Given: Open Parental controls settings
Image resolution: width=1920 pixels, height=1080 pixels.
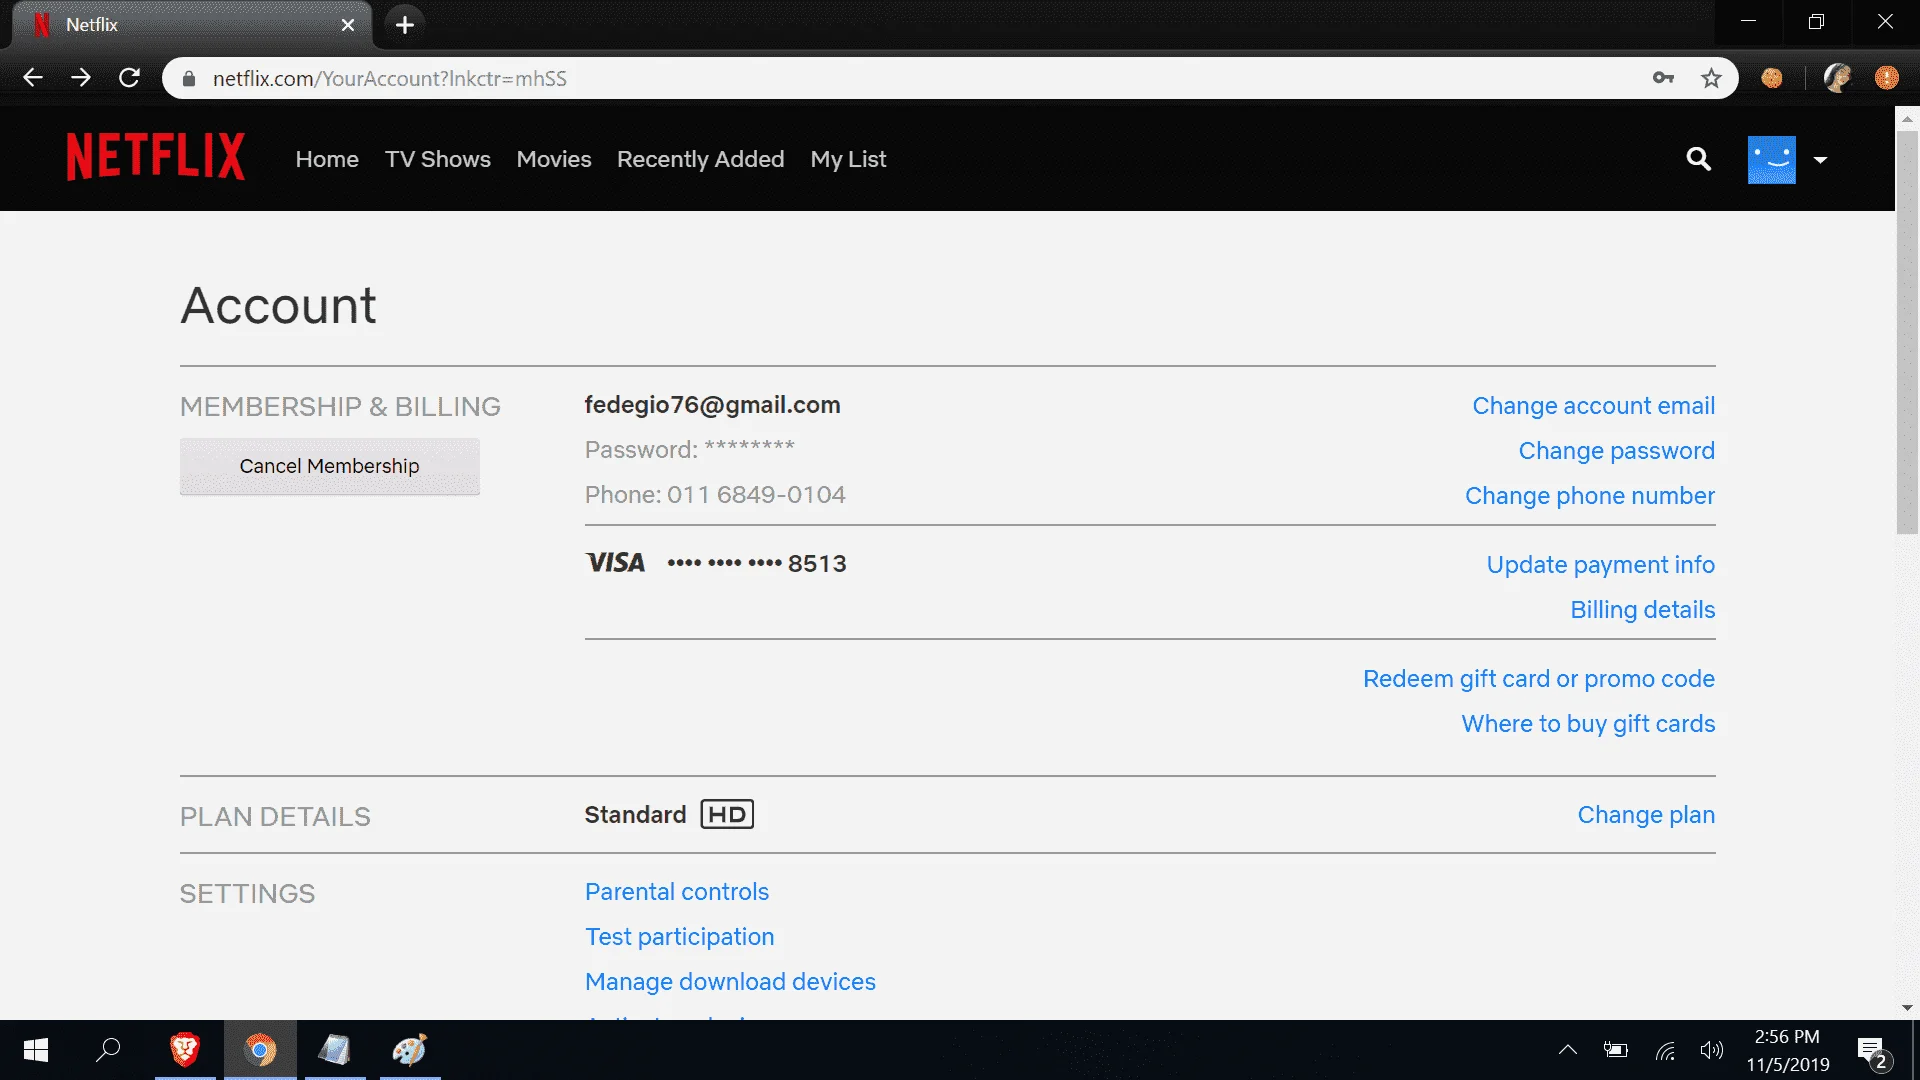Looking at the screenshot, I should coord(677,892).
